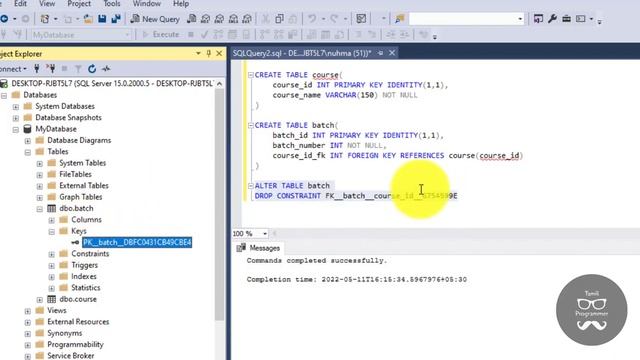Select the Indexes folder
Image resolution: width=640 pixels, height=360 pixels.
click(84, 276)
